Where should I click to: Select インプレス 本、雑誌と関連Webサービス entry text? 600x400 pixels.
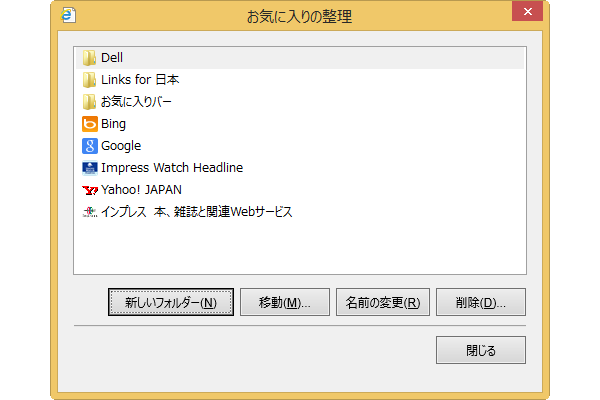(196, 212)
